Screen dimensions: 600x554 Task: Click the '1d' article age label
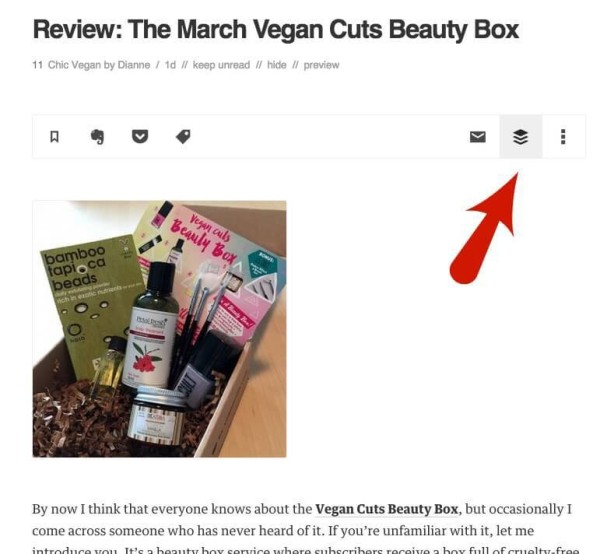coord(170,65)
